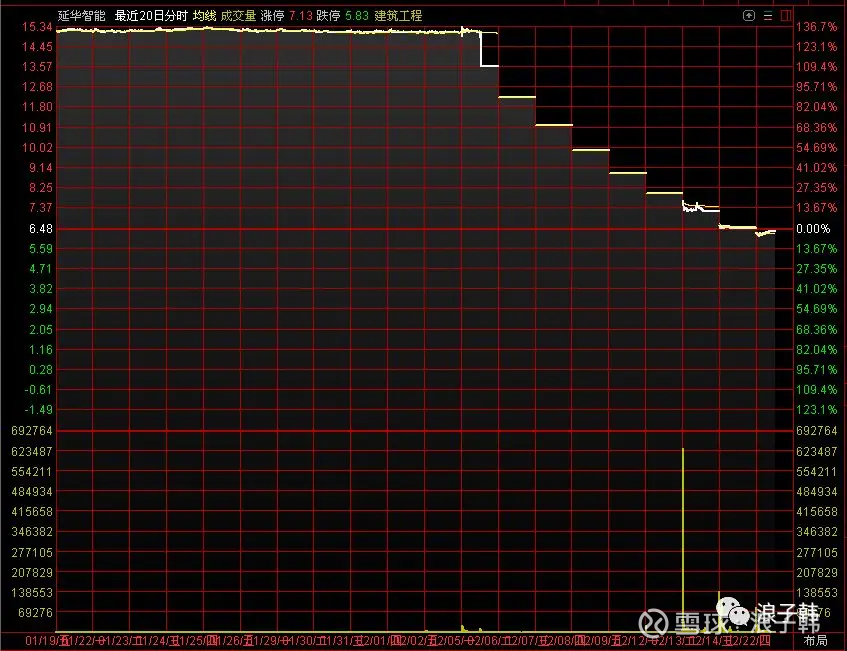Click the 01/19 date on time axis

[40, 641]
